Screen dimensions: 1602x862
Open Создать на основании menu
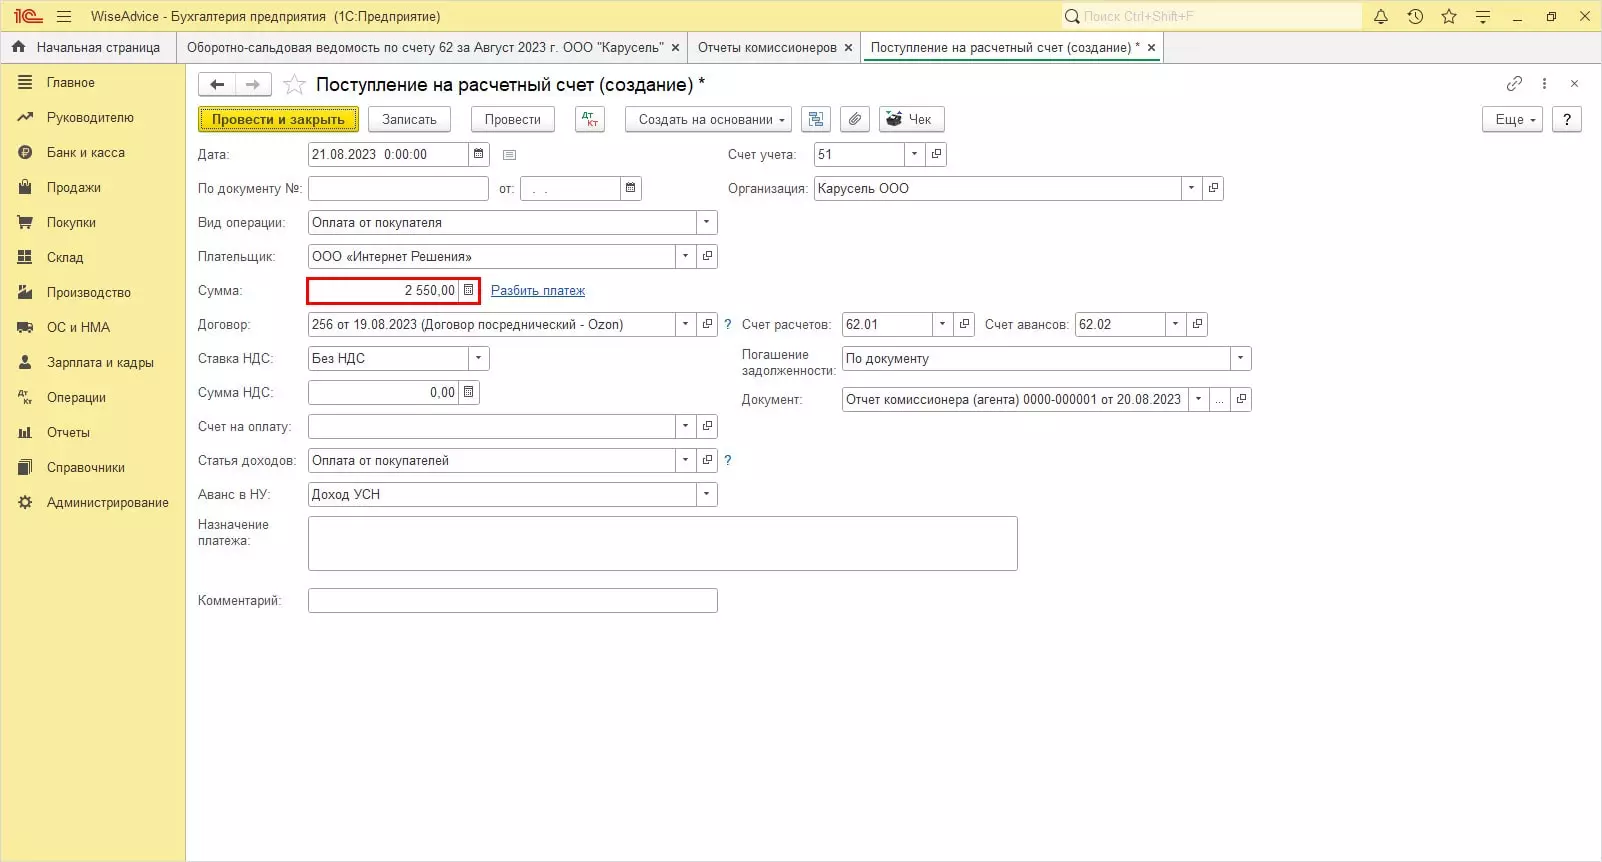[708, 119]
